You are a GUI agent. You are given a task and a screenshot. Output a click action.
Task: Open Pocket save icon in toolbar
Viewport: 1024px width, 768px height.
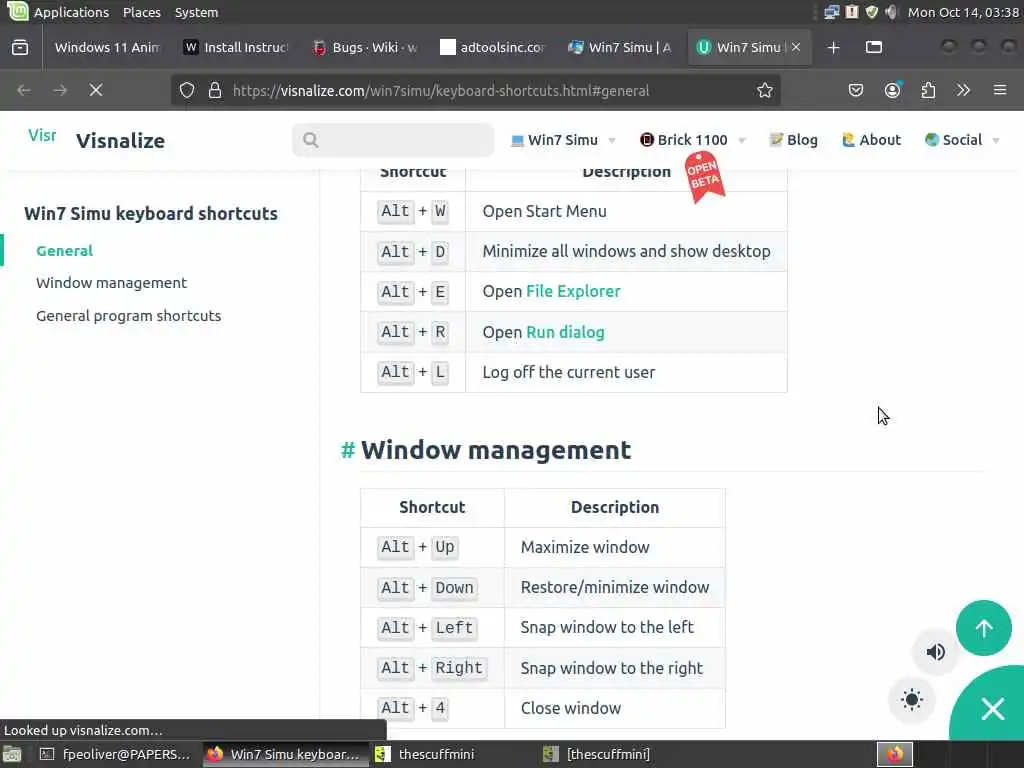coord(856,90)
